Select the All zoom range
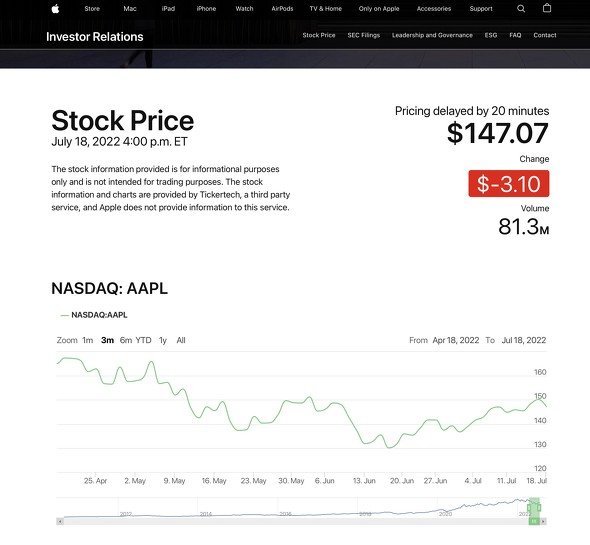590x545 pixels. (181, 340)
